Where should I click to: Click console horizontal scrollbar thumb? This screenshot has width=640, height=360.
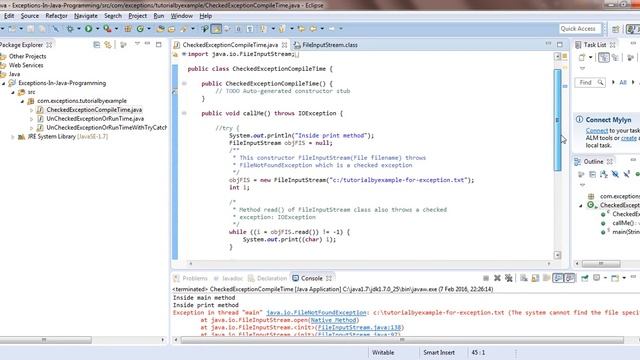(402, 340)
